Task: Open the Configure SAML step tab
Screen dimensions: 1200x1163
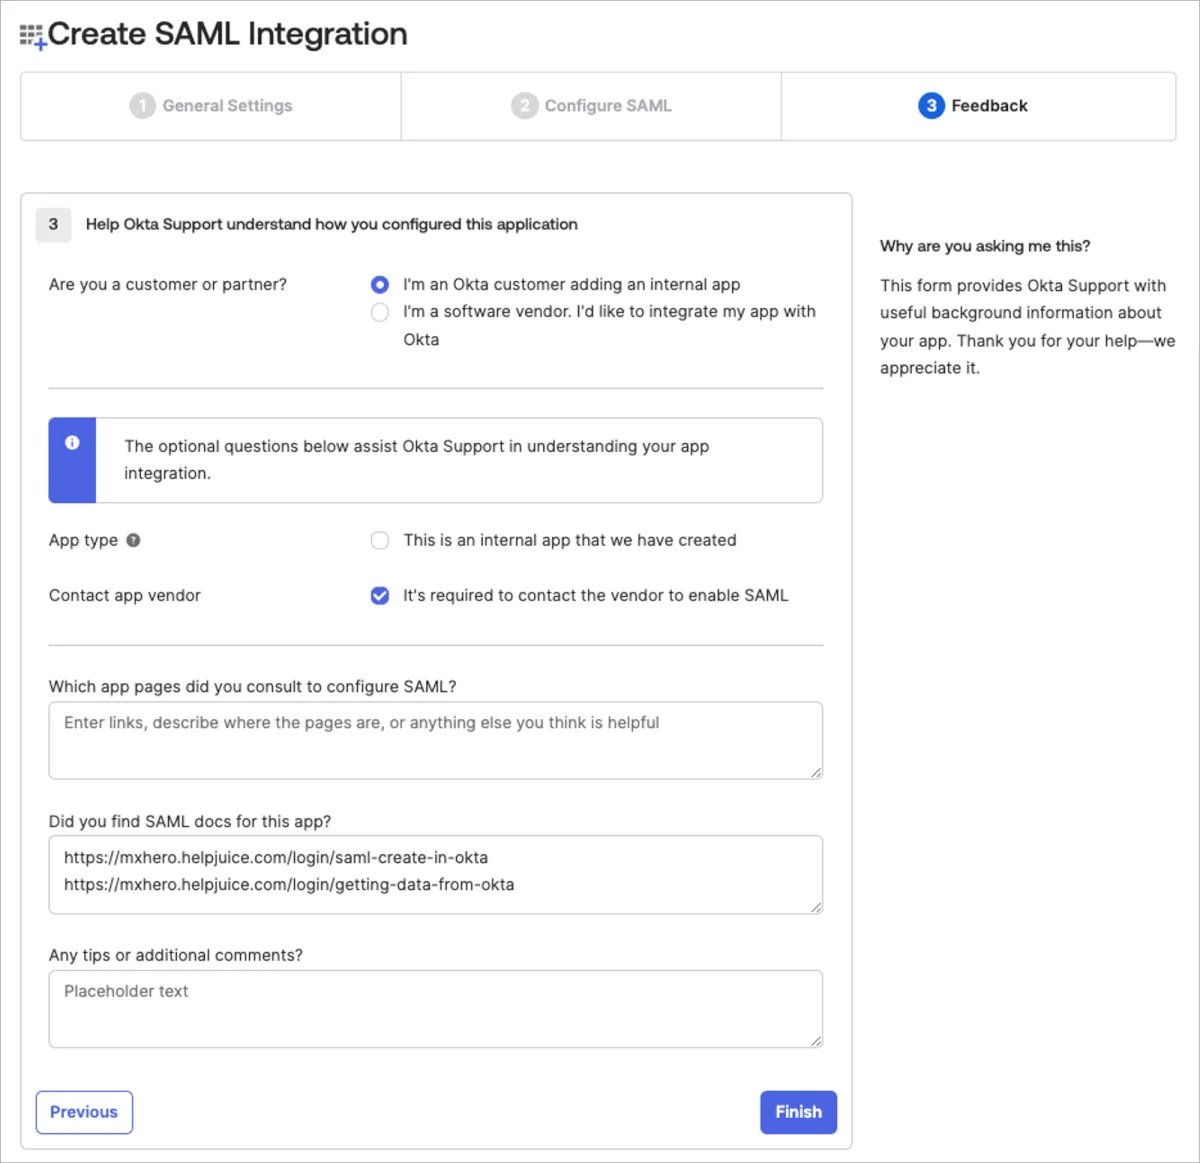Action: coord(592,106)
